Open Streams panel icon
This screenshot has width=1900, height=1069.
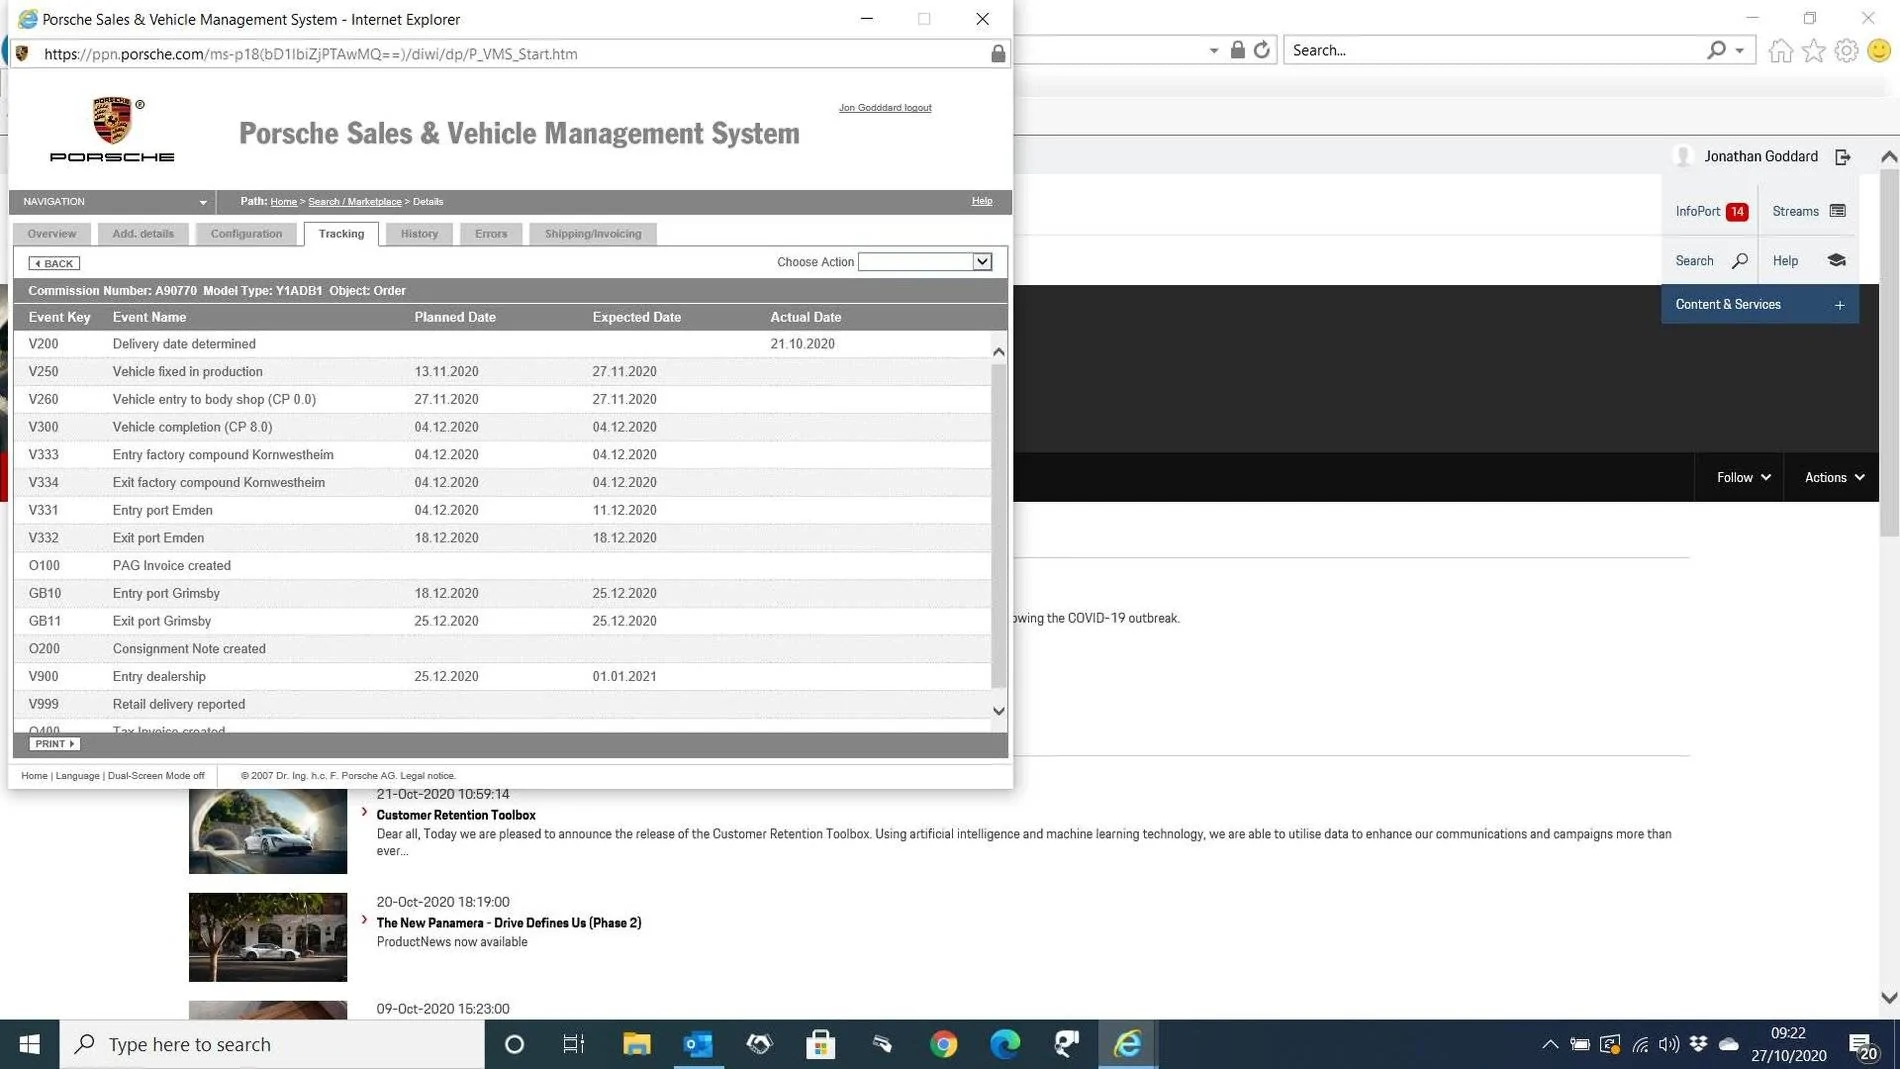tap(1837, 211)
